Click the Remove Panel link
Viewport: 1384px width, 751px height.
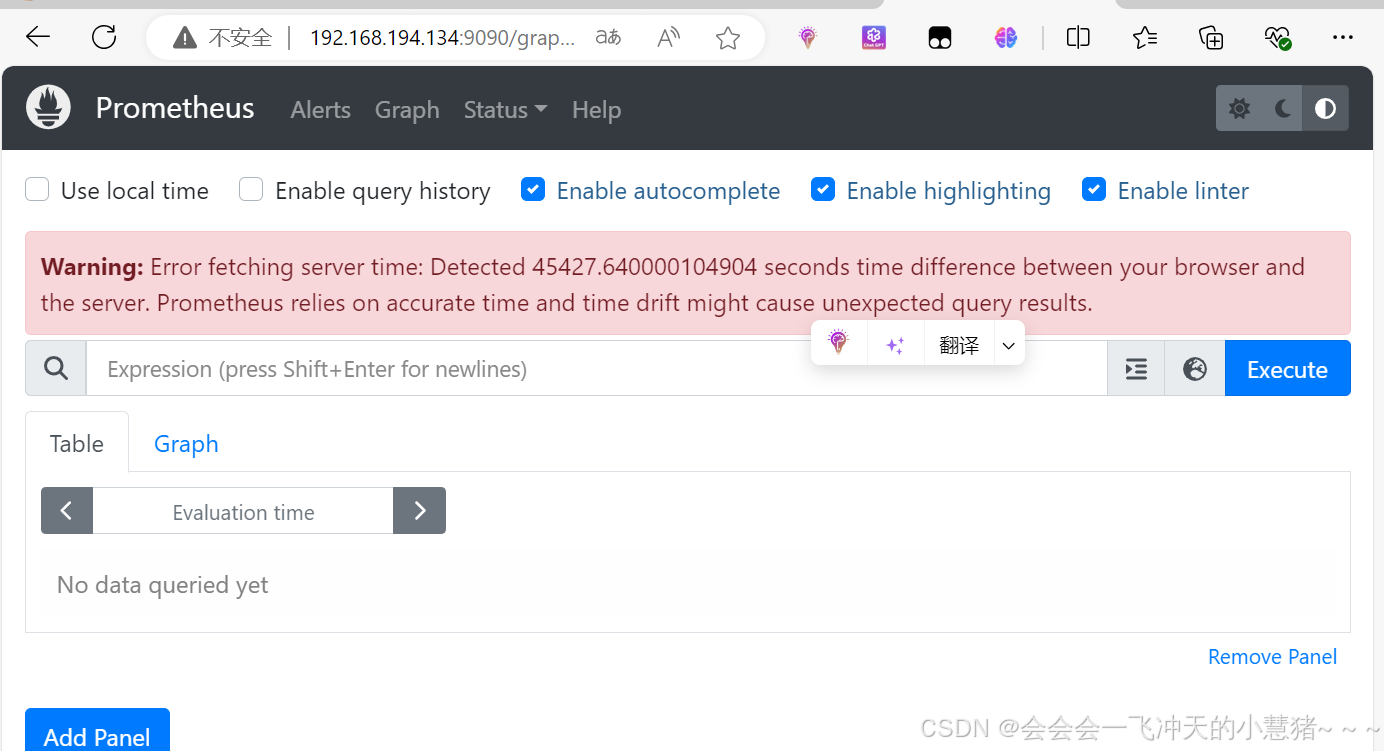point(1272,657)
